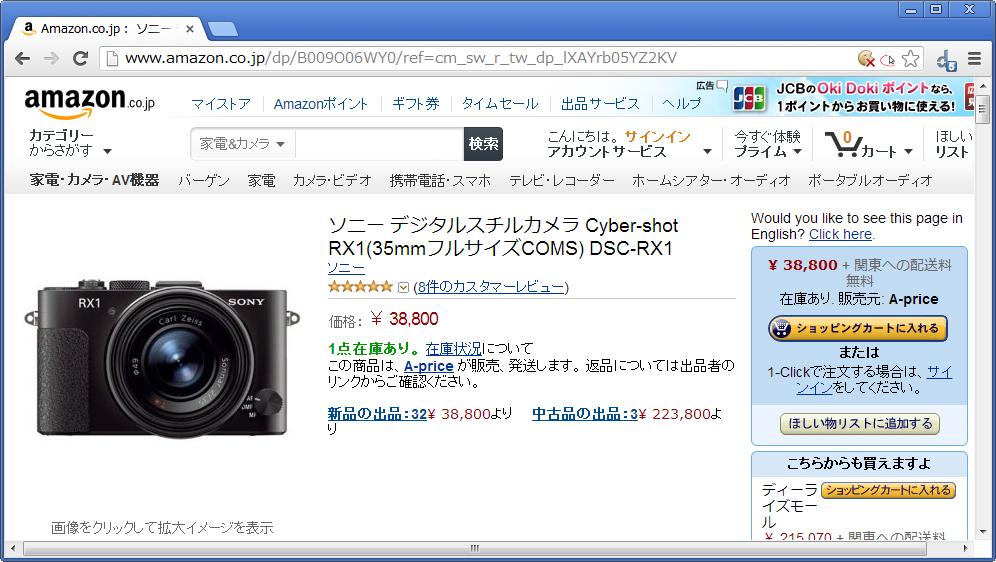This screenshot has height=562, width=996.
Task: Open タイムセール link
Action: pos(500,104)
